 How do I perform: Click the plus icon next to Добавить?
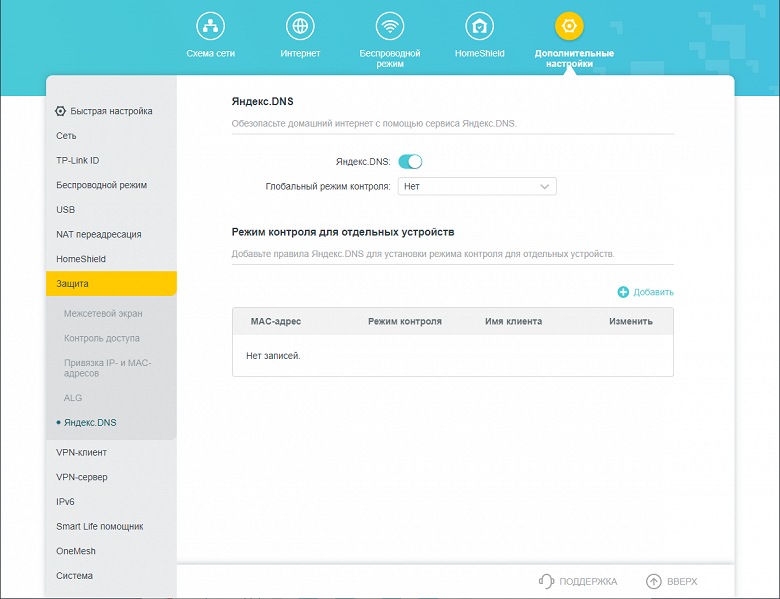click(623, 292)
